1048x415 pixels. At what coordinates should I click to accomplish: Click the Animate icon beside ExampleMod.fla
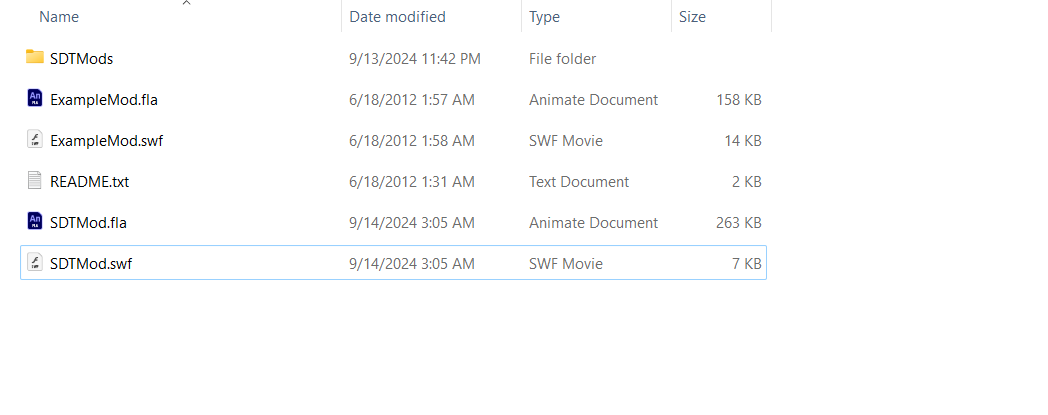[35, 99]
